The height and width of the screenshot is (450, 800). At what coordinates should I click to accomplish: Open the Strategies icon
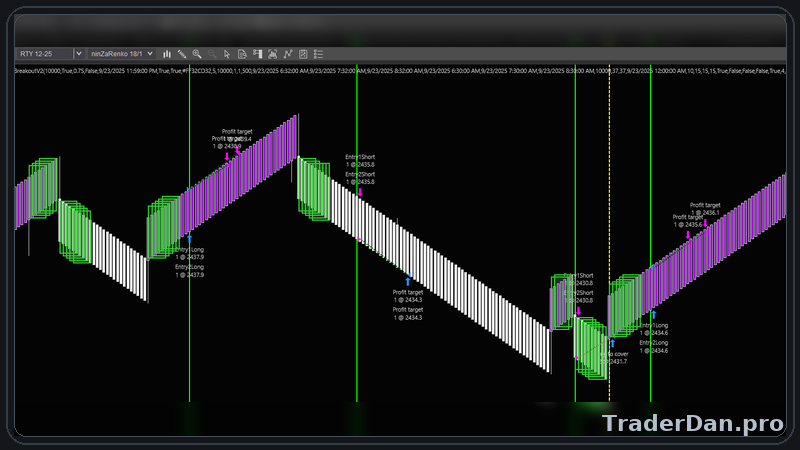point(303,54)
